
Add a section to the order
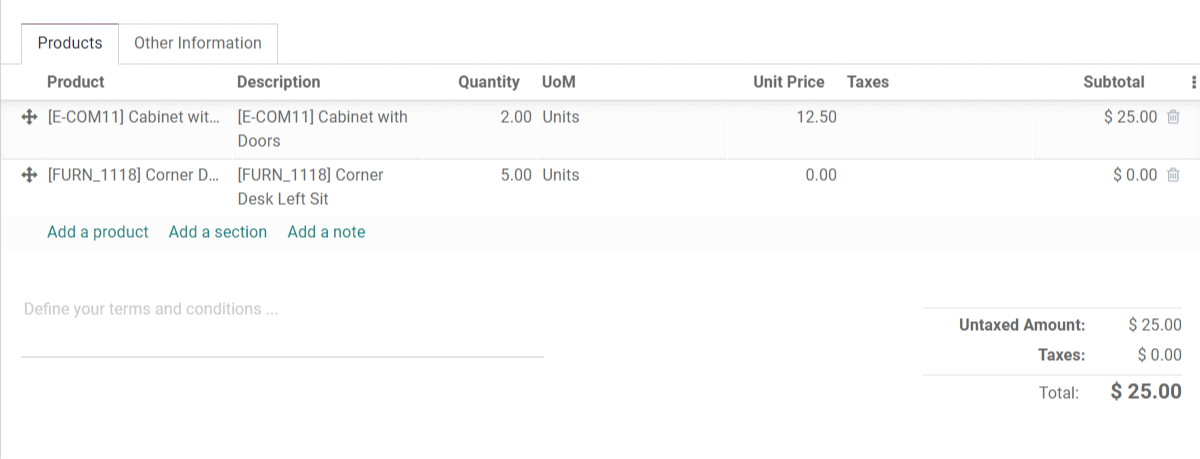point(218,232)
